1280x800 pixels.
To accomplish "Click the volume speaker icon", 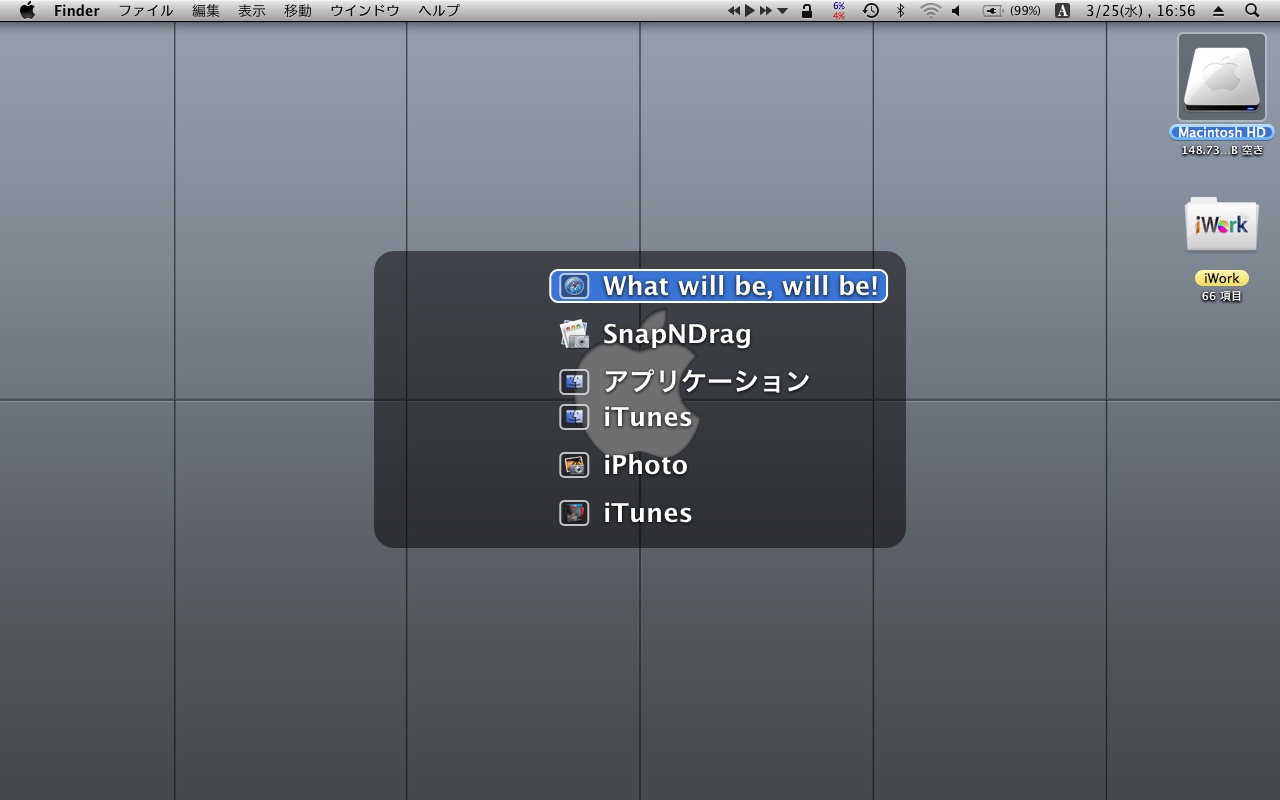I will coord(956,10).
